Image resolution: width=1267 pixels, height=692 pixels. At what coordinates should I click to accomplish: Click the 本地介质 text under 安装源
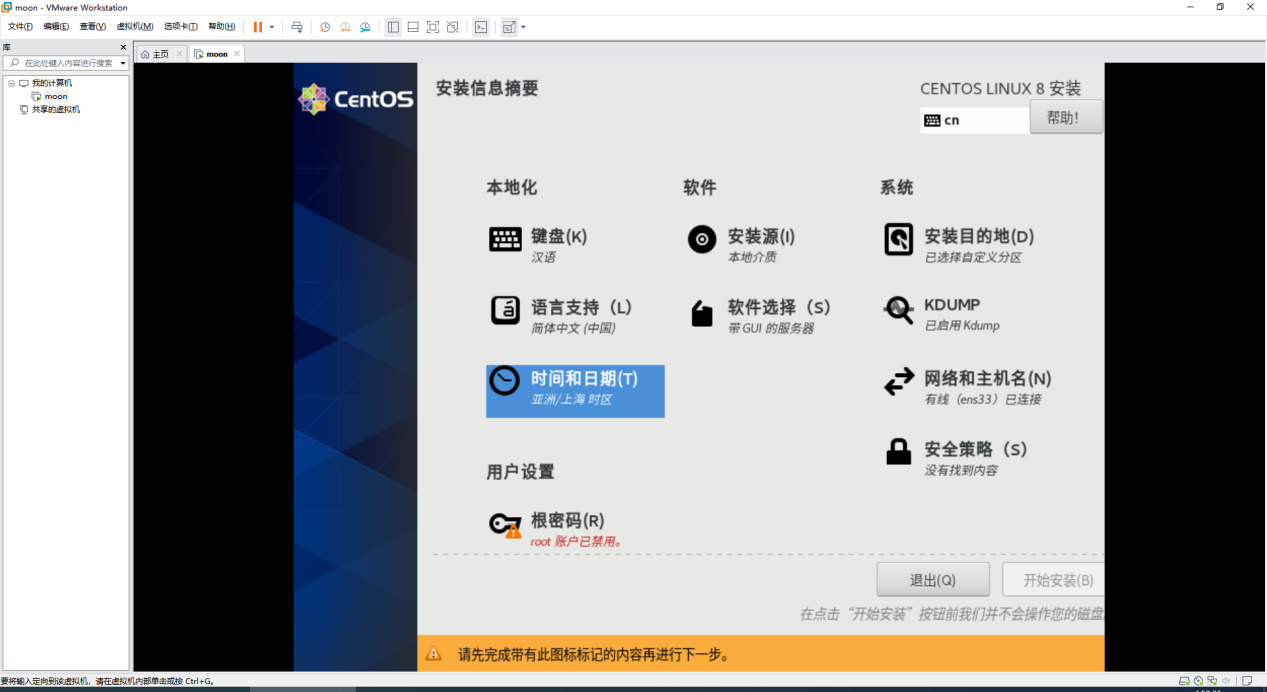point(752,257)
